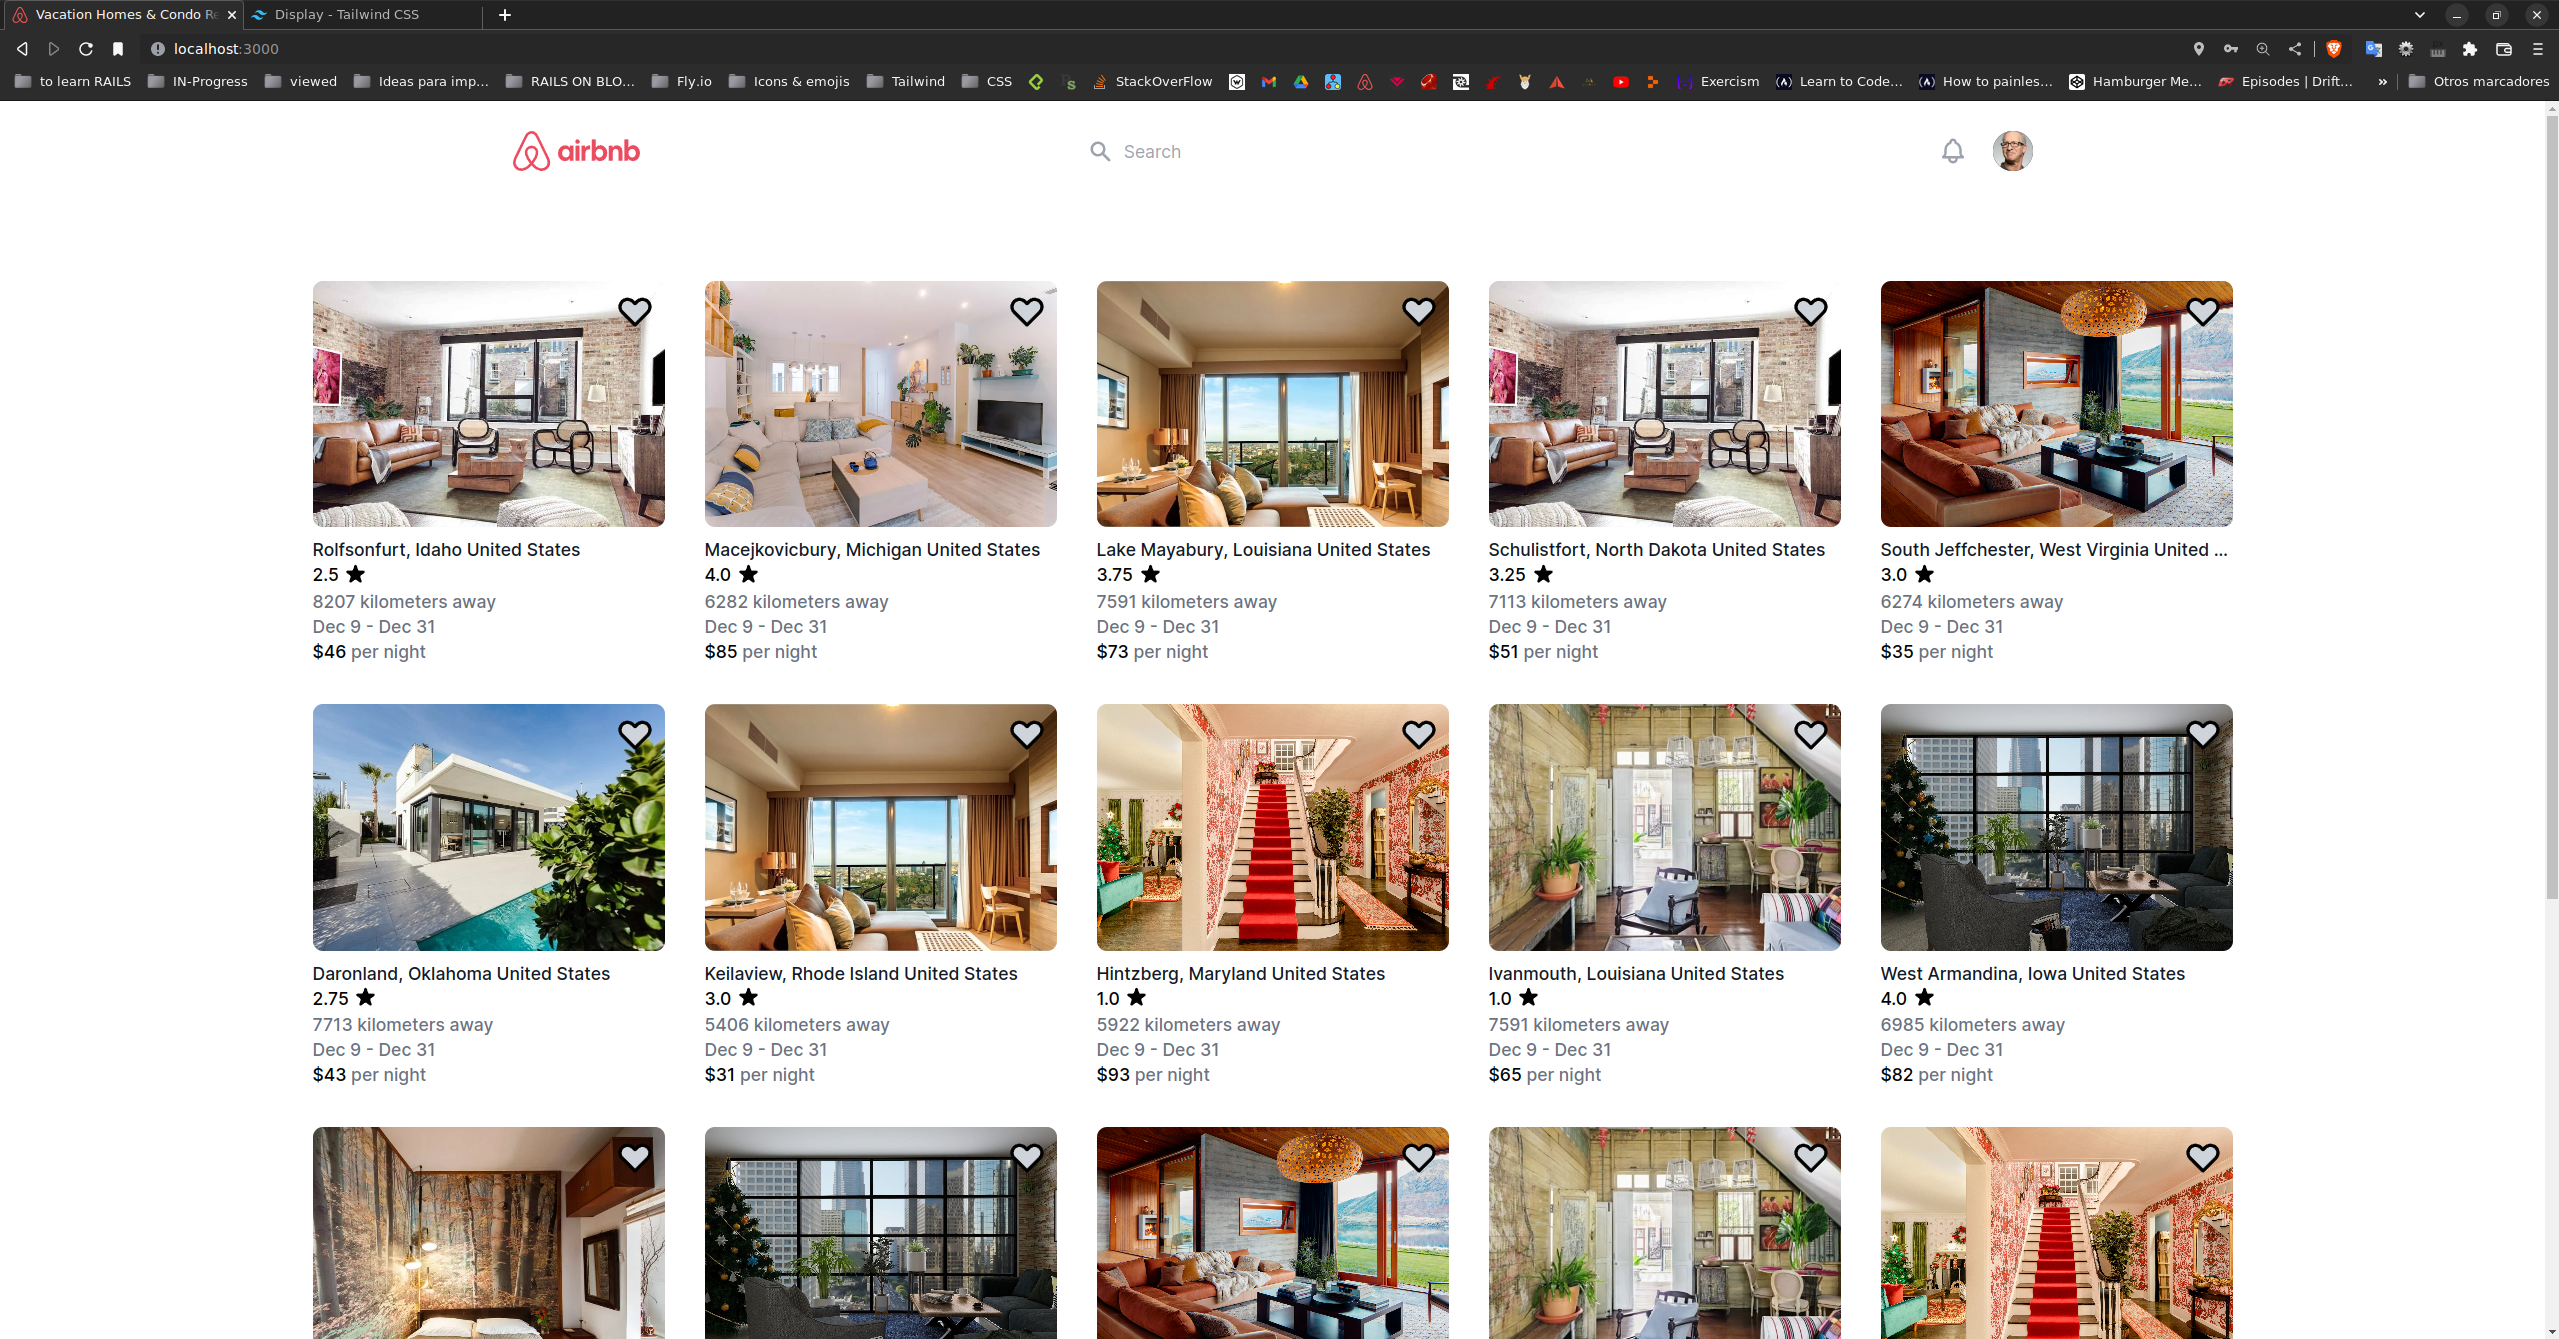
Task: Open the user profile avatar menu
Action: [x=2012, y=151]
